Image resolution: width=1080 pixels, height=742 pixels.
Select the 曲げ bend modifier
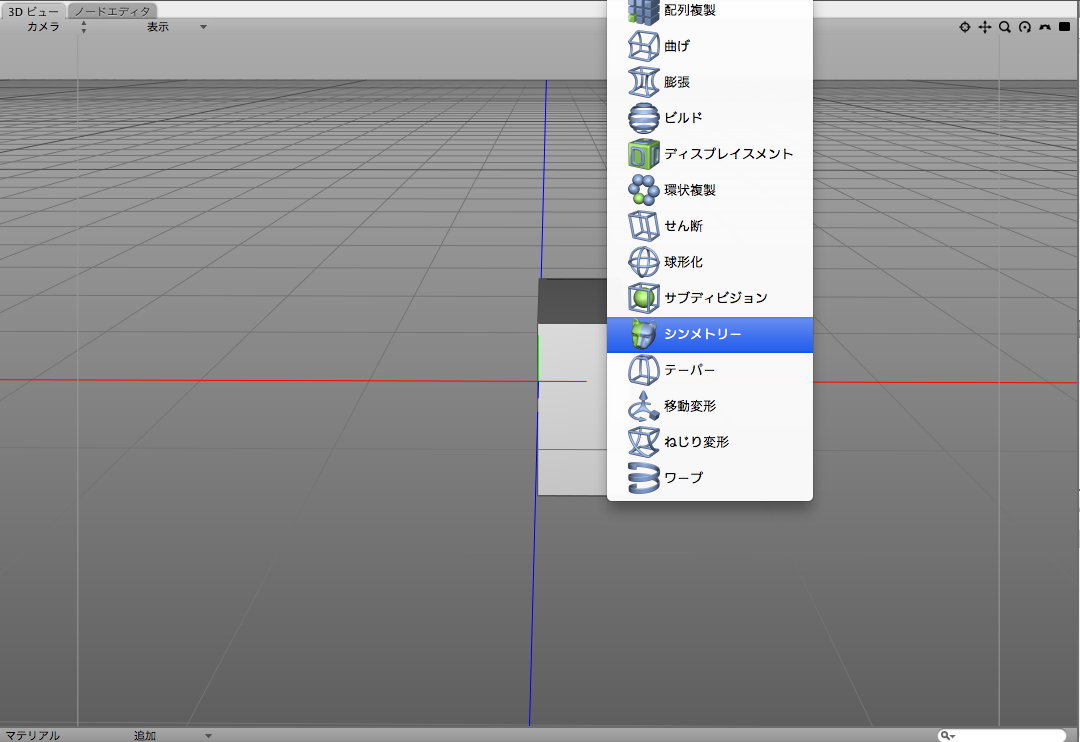[x=709, y=46]
